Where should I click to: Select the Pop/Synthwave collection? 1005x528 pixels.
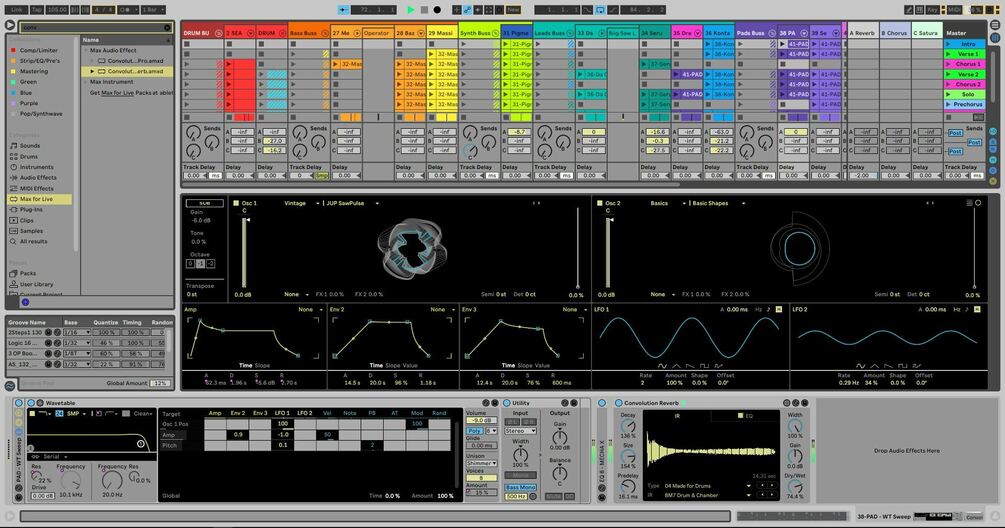41,113
